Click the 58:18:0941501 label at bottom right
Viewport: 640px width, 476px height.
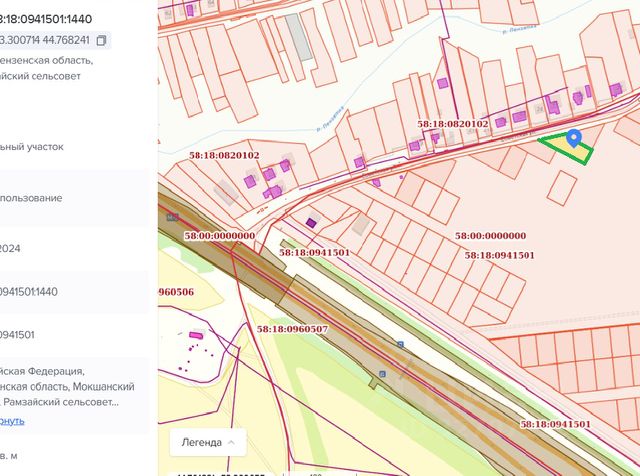point(556,424)
